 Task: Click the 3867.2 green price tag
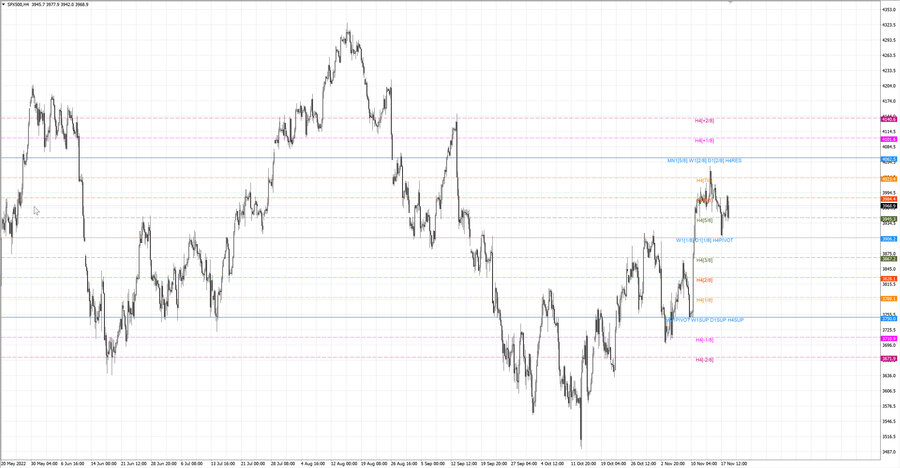pos(889,259)
